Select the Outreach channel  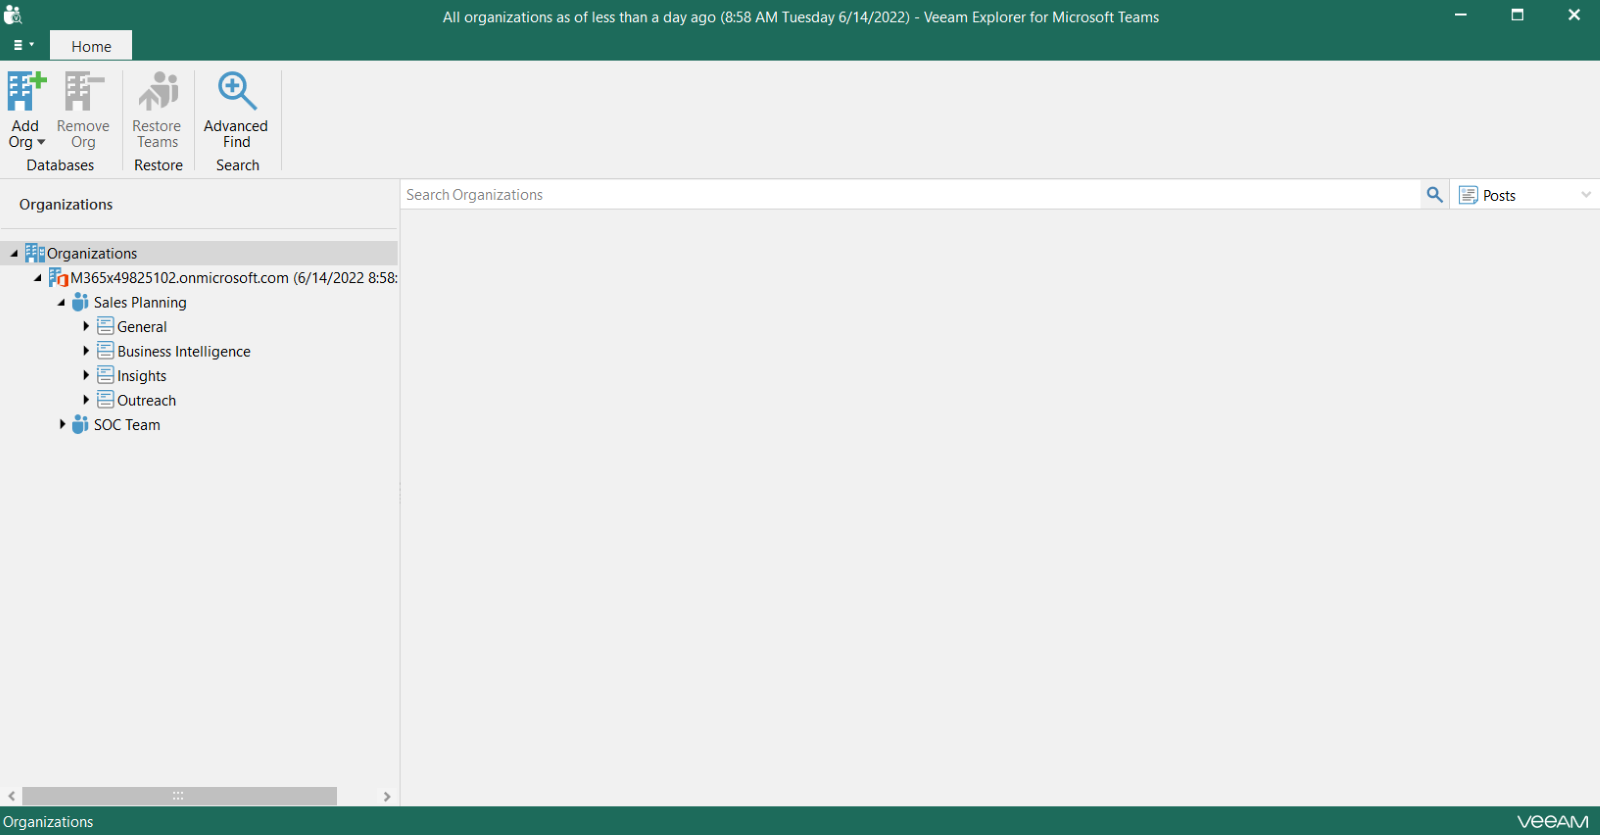tap(147, 400)
